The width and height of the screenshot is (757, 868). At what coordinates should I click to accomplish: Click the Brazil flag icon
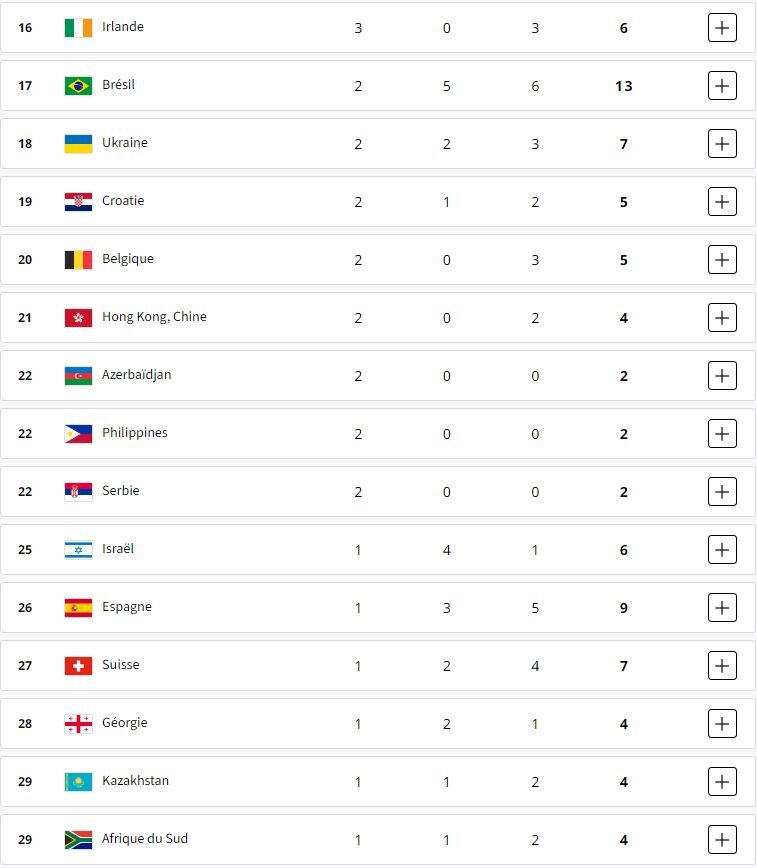click(x=78, y=86)
